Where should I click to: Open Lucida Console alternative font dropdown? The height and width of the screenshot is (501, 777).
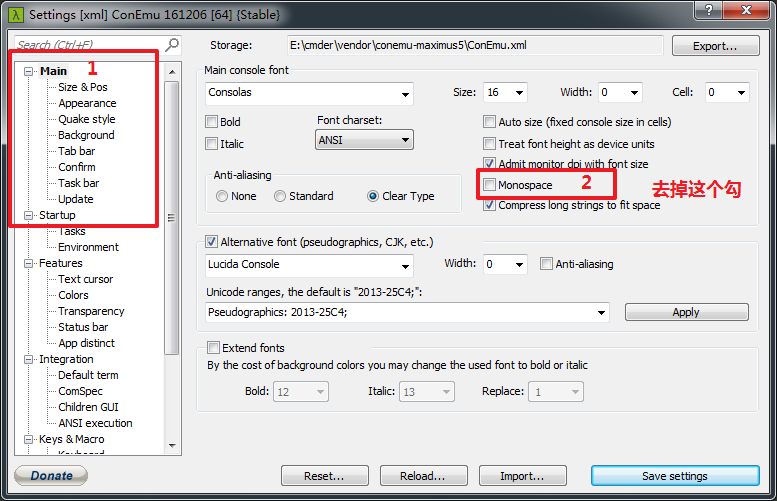[x=405, y=266]
